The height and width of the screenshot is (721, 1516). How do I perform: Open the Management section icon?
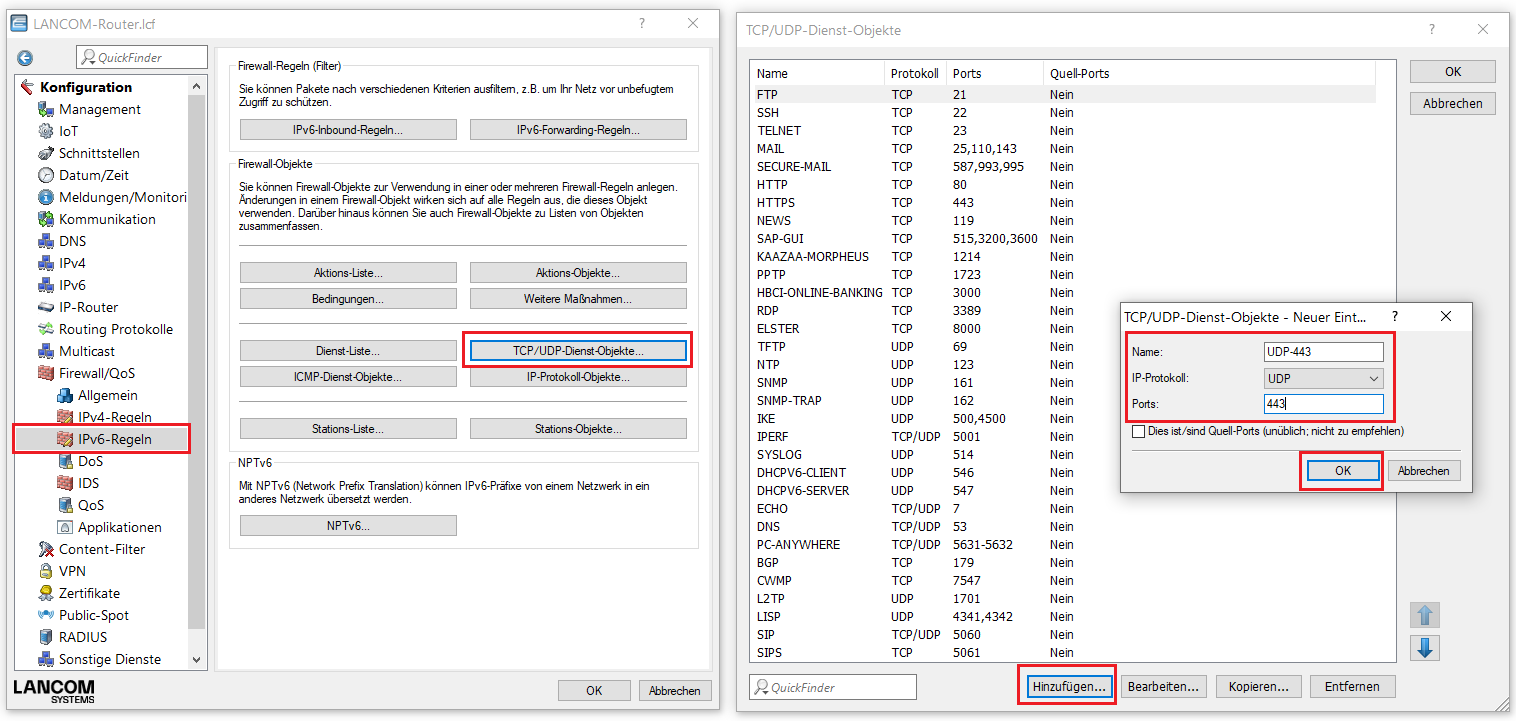[x=45, y=109]
